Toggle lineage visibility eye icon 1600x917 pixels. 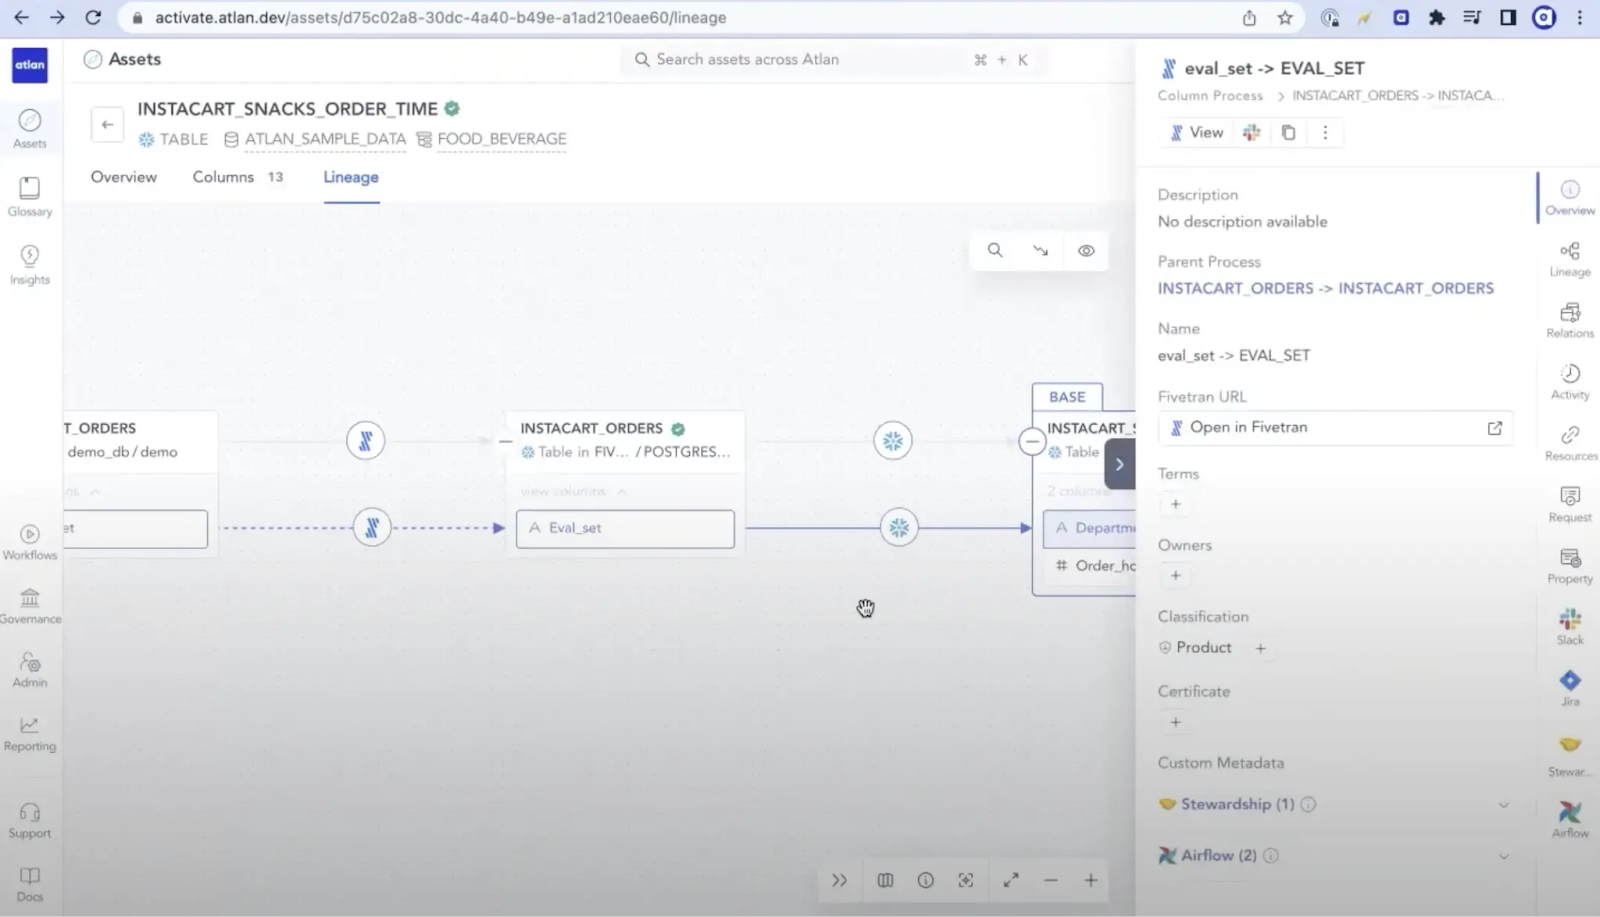point(1086,250)
